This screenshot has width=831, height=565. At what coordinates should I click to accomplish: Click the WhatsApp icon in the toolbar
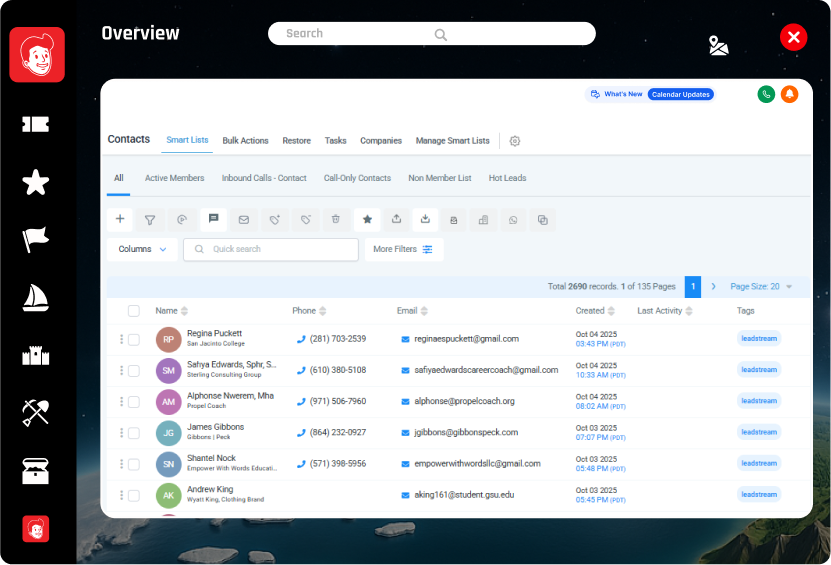[x=513, y=220]
